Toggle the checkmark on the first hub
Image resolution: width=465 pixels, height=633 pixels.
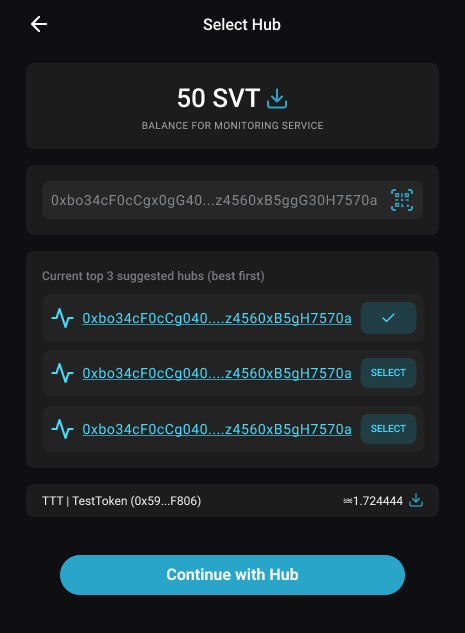tap(388, 318)
